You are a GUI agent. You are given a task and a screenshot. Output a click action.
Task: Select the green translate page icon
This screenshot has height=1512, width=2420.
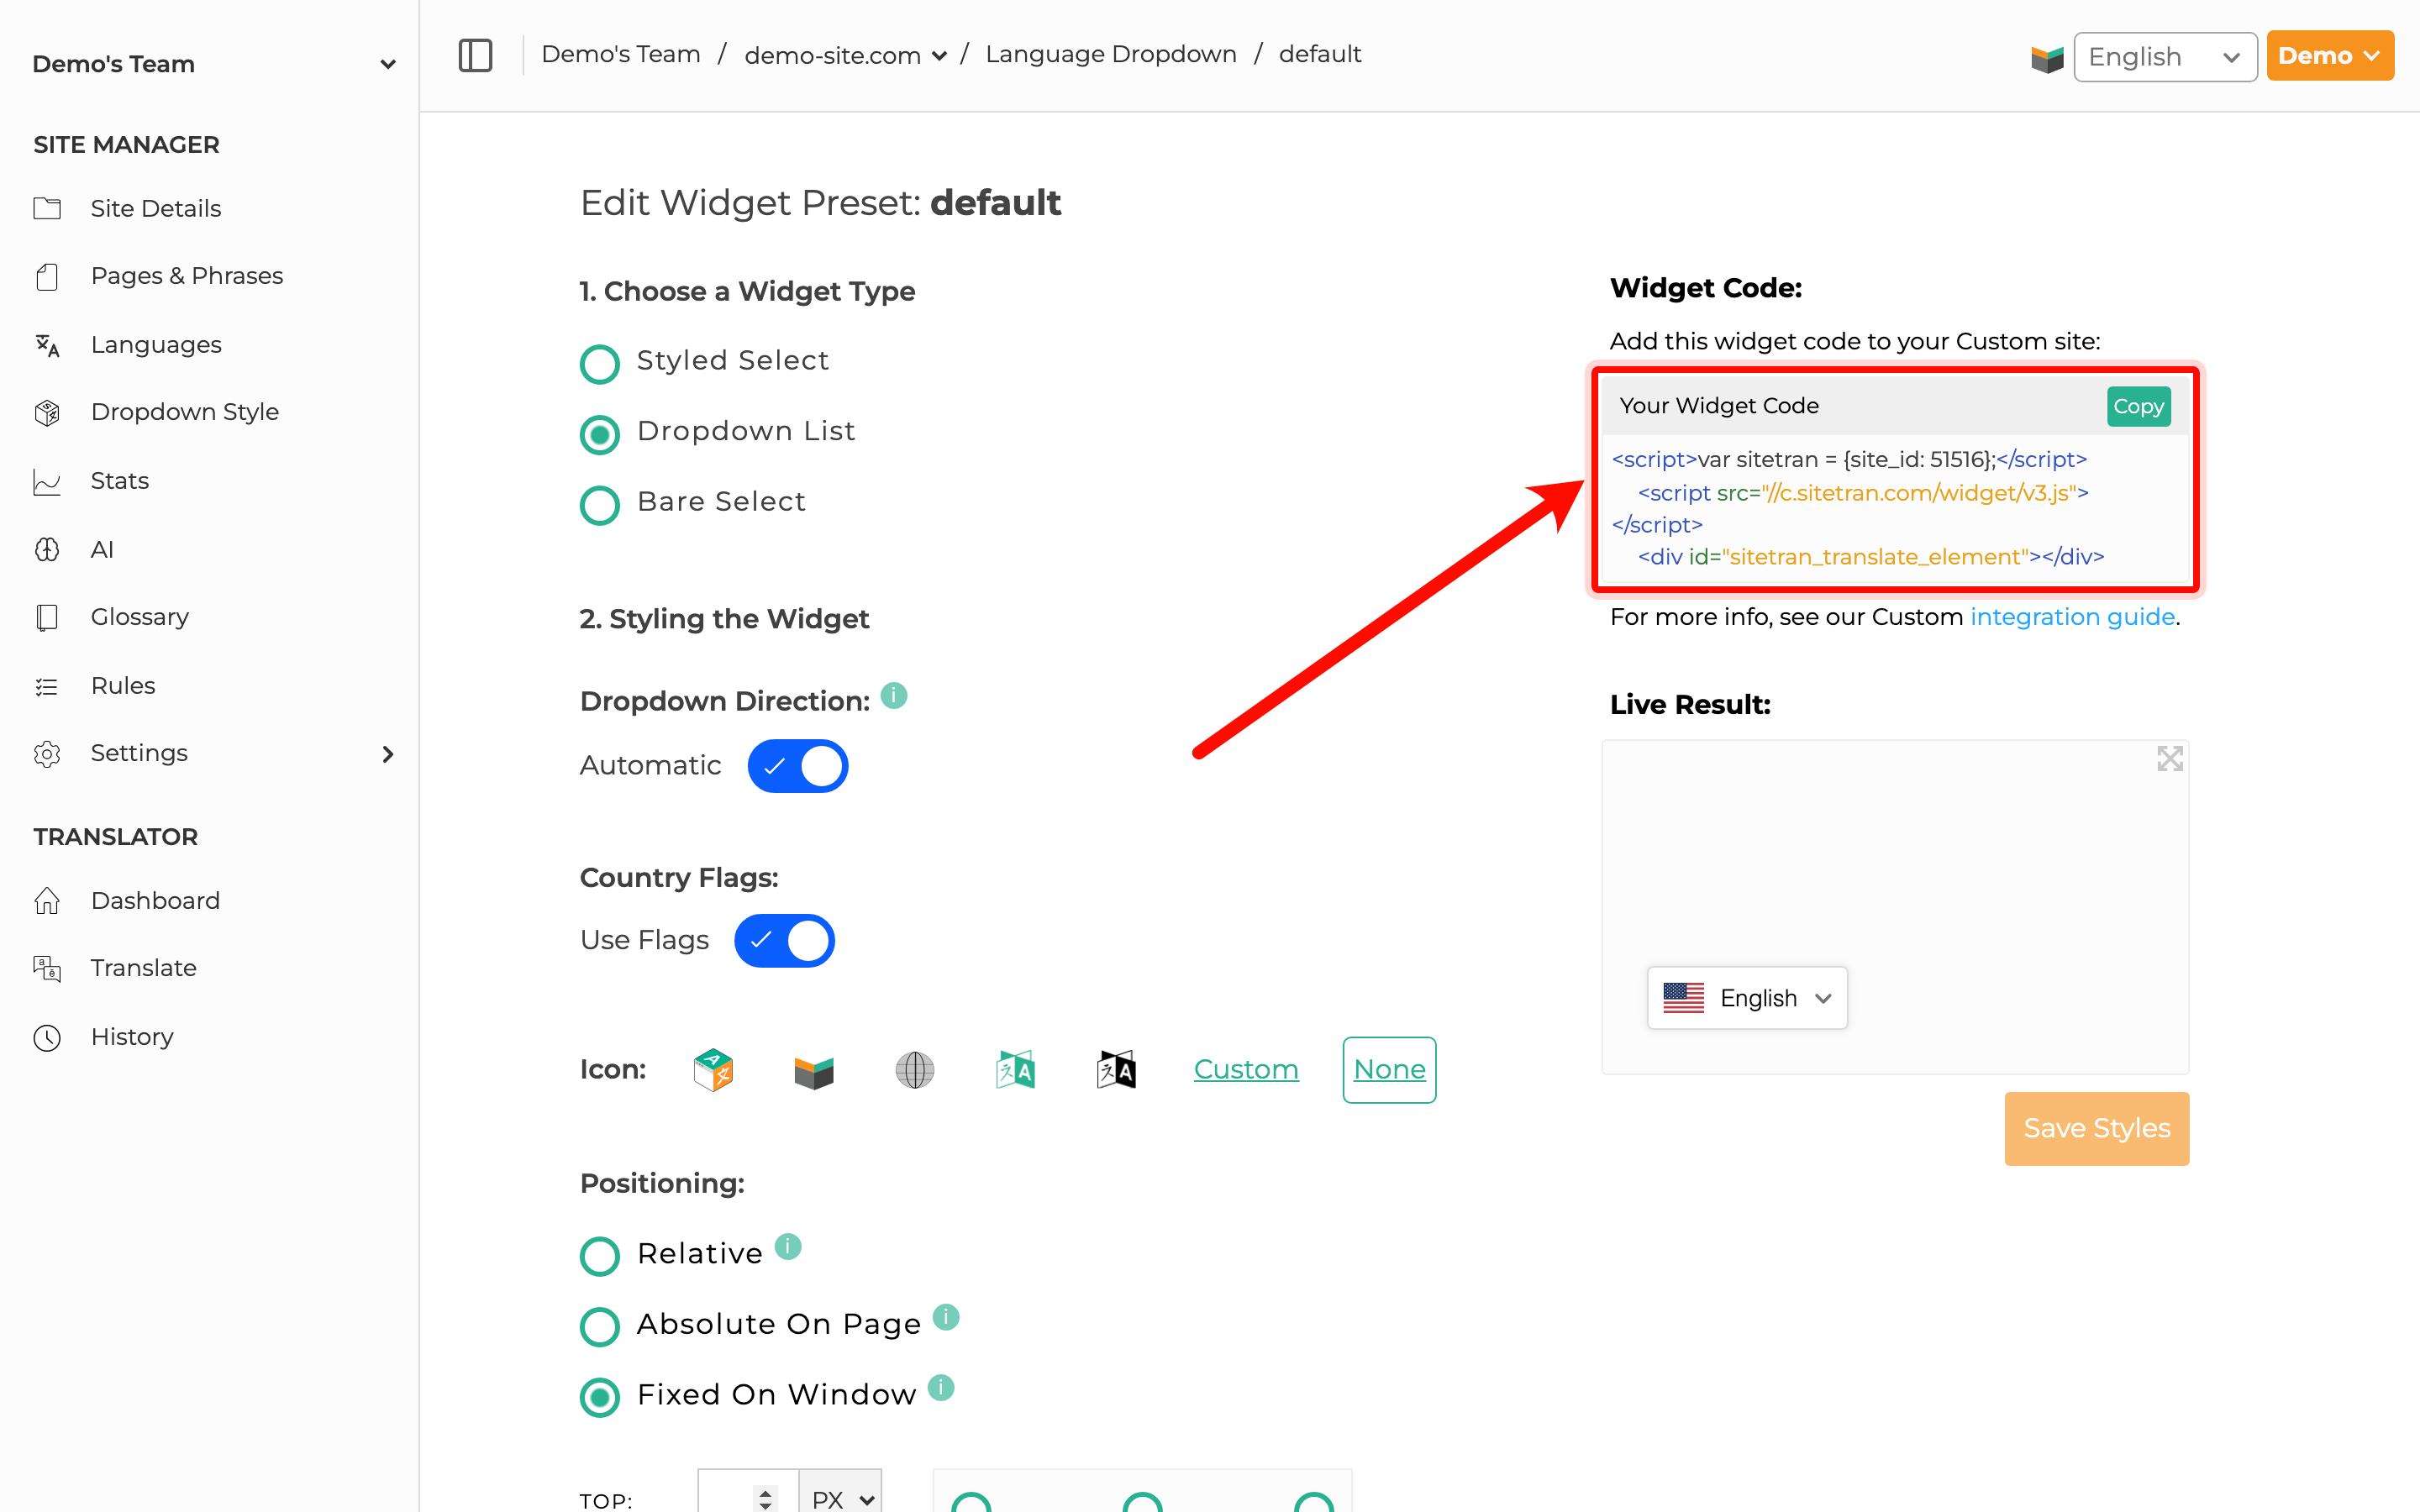[1015, 1070]
